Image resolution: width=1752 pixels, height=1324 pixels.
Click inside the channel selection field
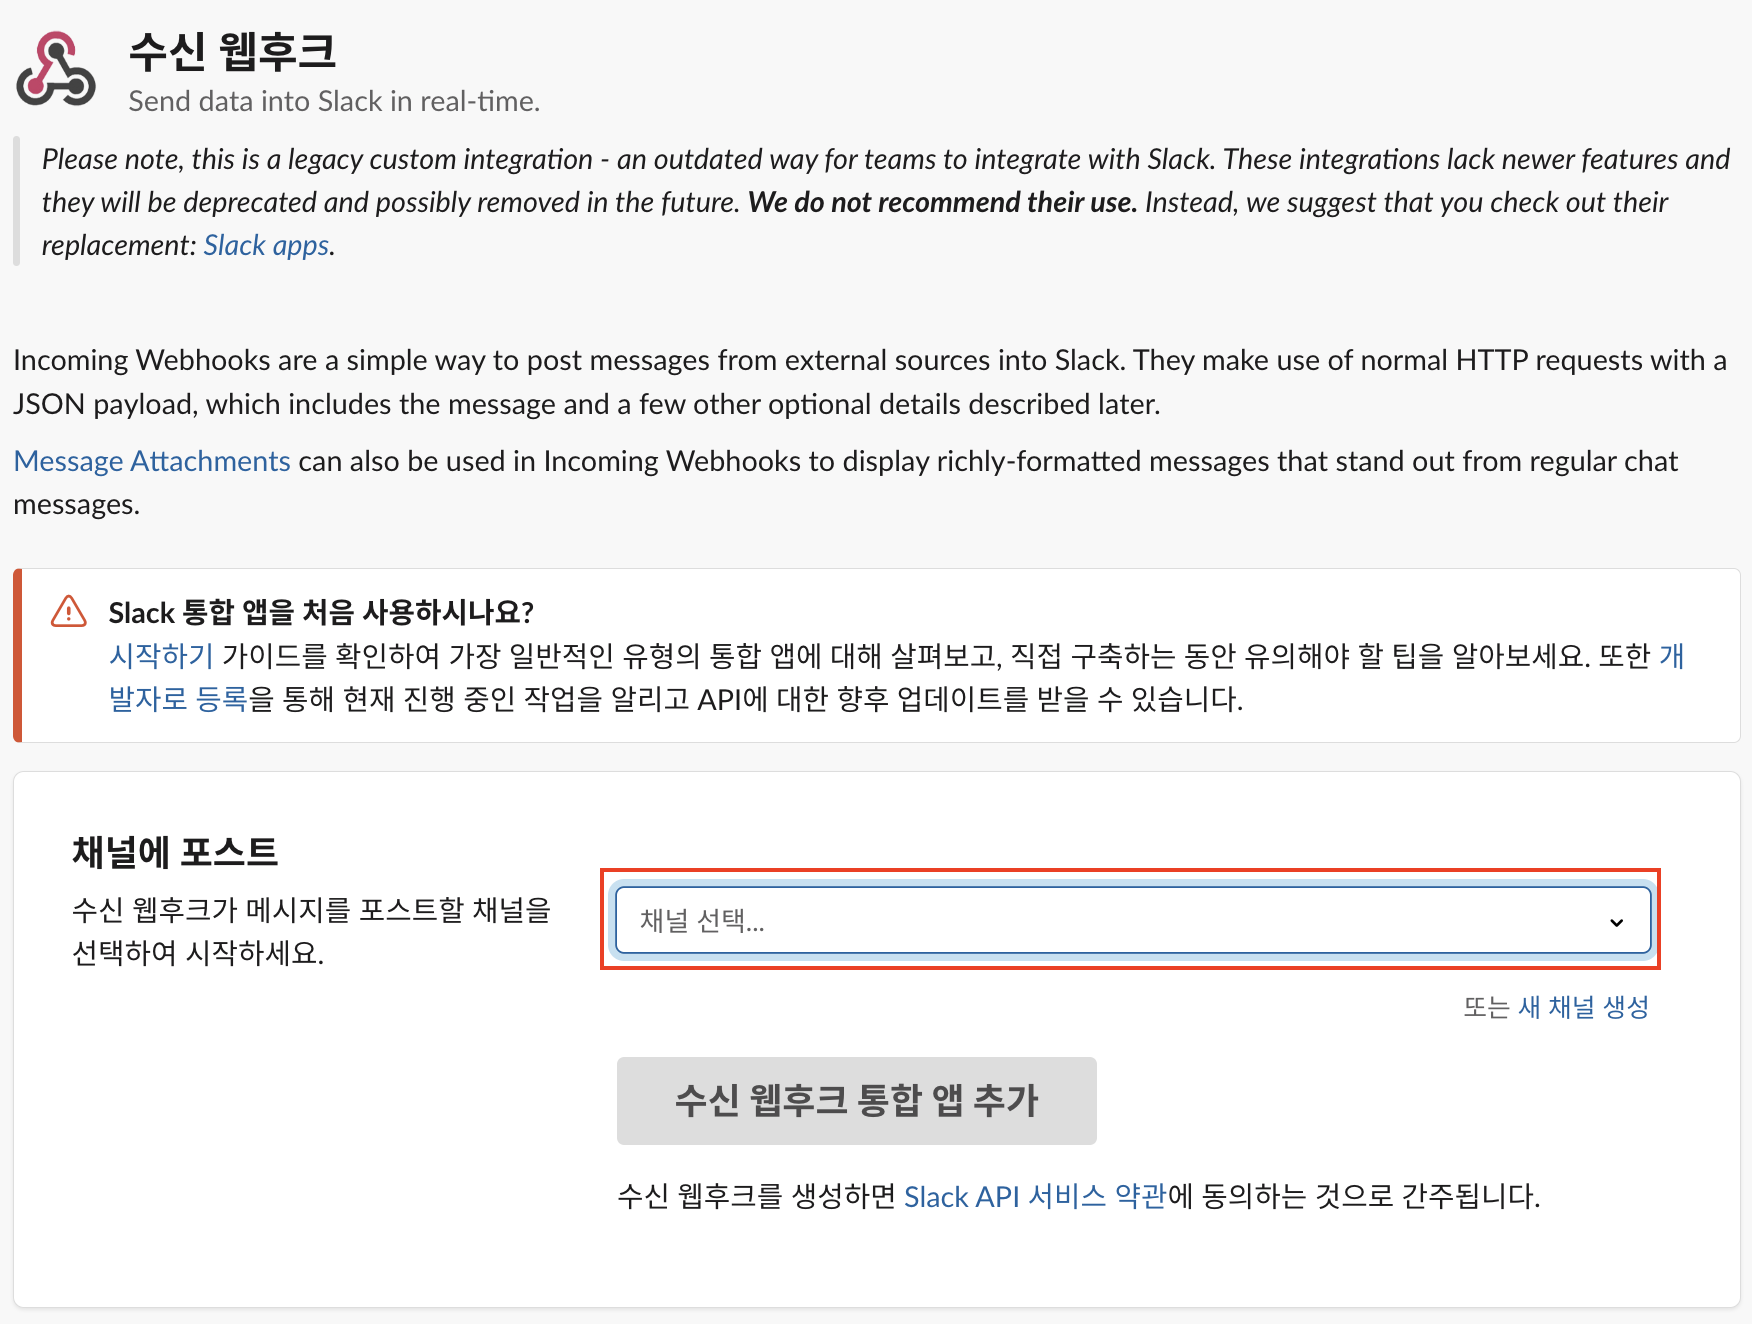pyautogui.click(x=900, y=921)
